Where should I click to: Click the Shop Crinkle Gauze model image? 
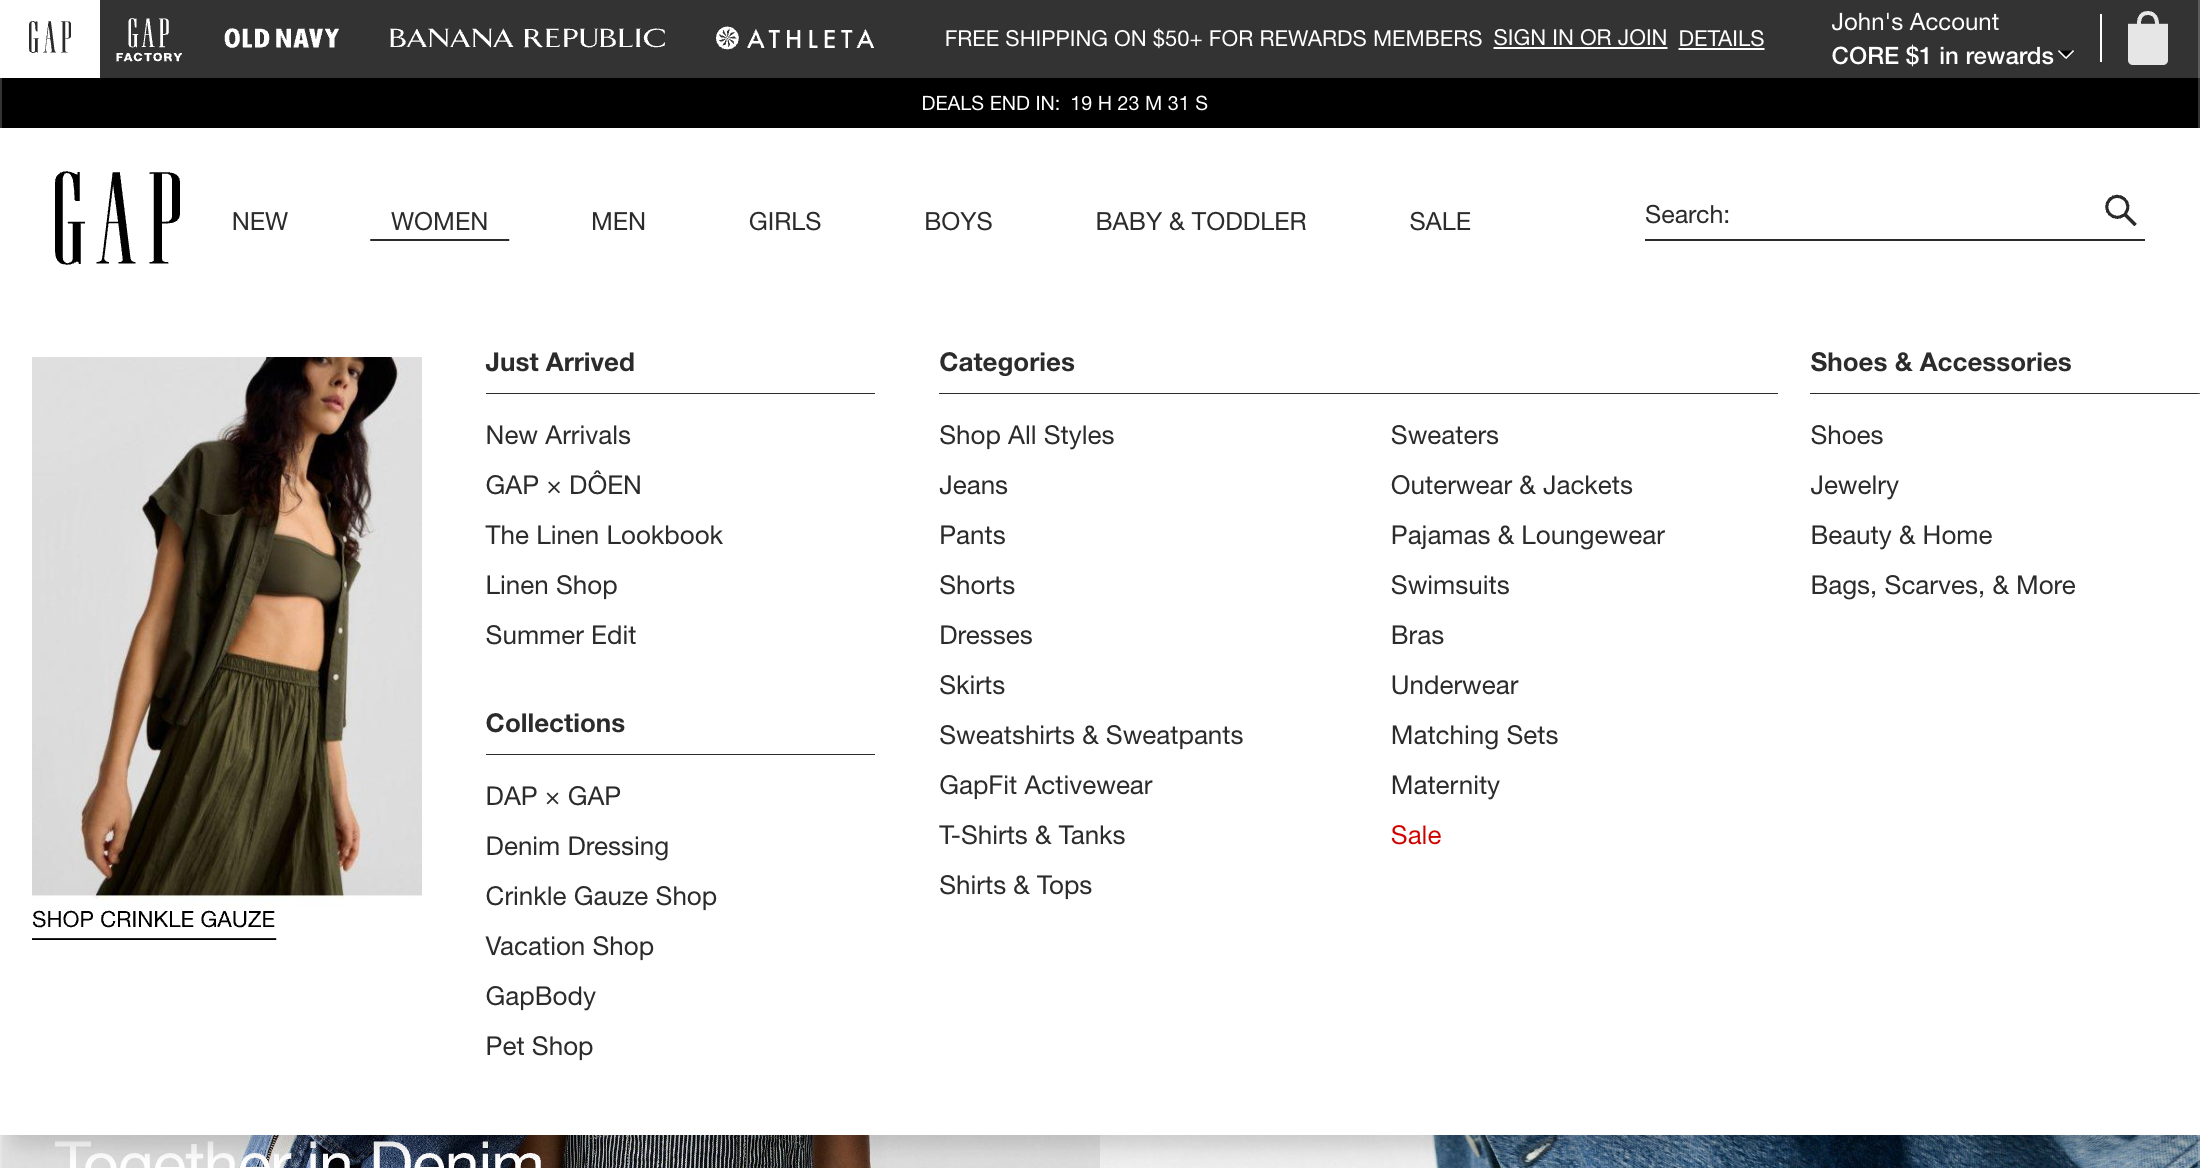click(x=227, y=625)
